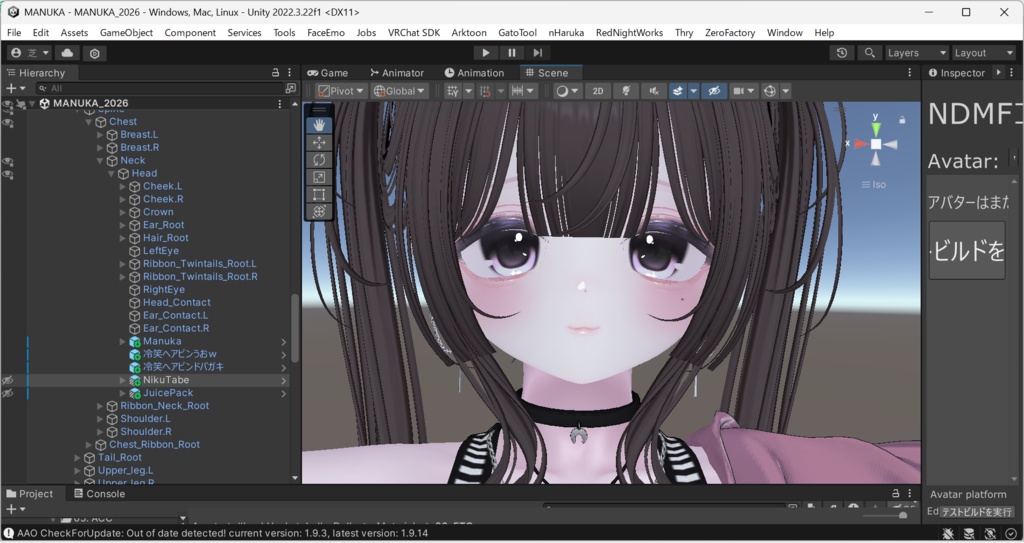Open scene camera settings dropdown
Image resolution: width=1024 pixels, height=543 pixels.
click(743, 91)
